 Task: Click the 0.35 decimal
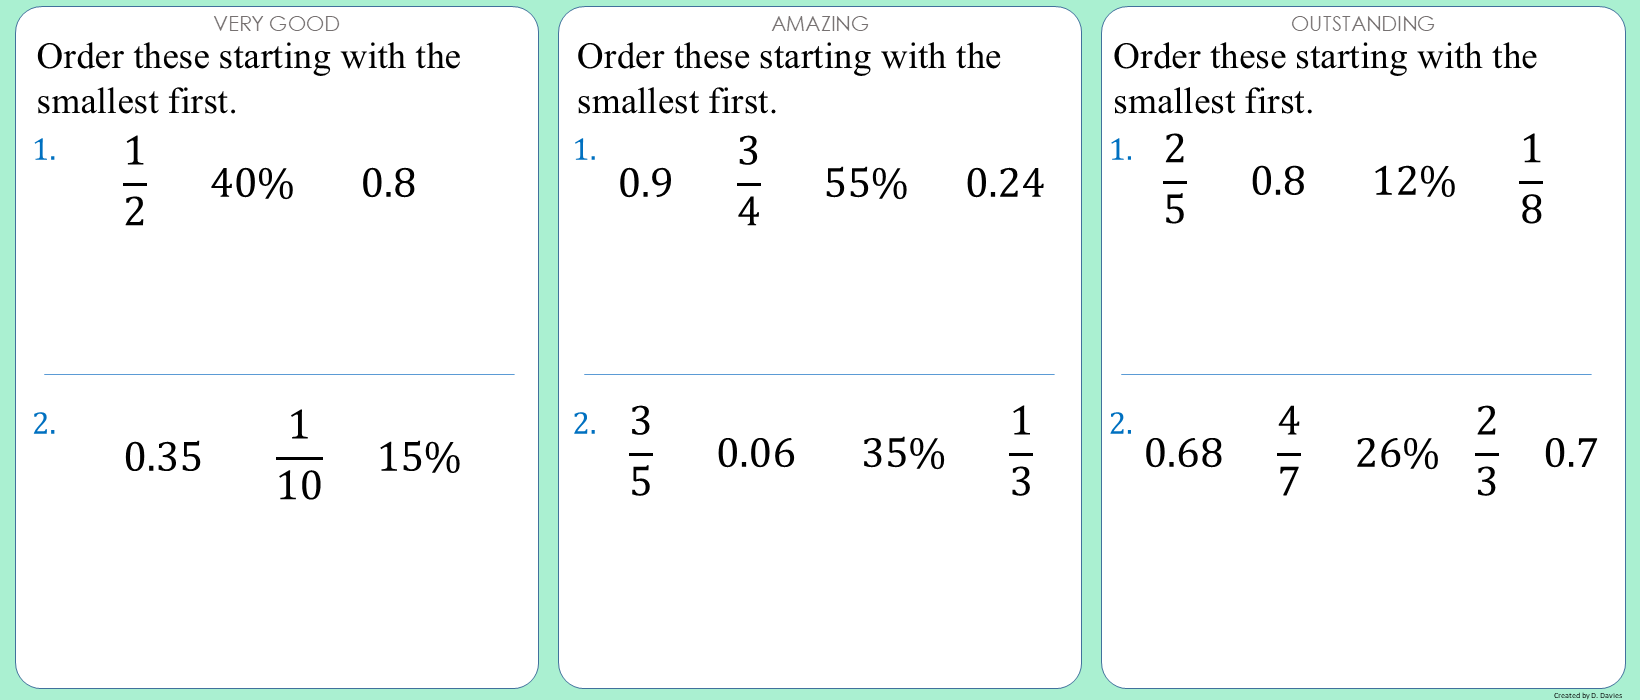click(163, 458)
